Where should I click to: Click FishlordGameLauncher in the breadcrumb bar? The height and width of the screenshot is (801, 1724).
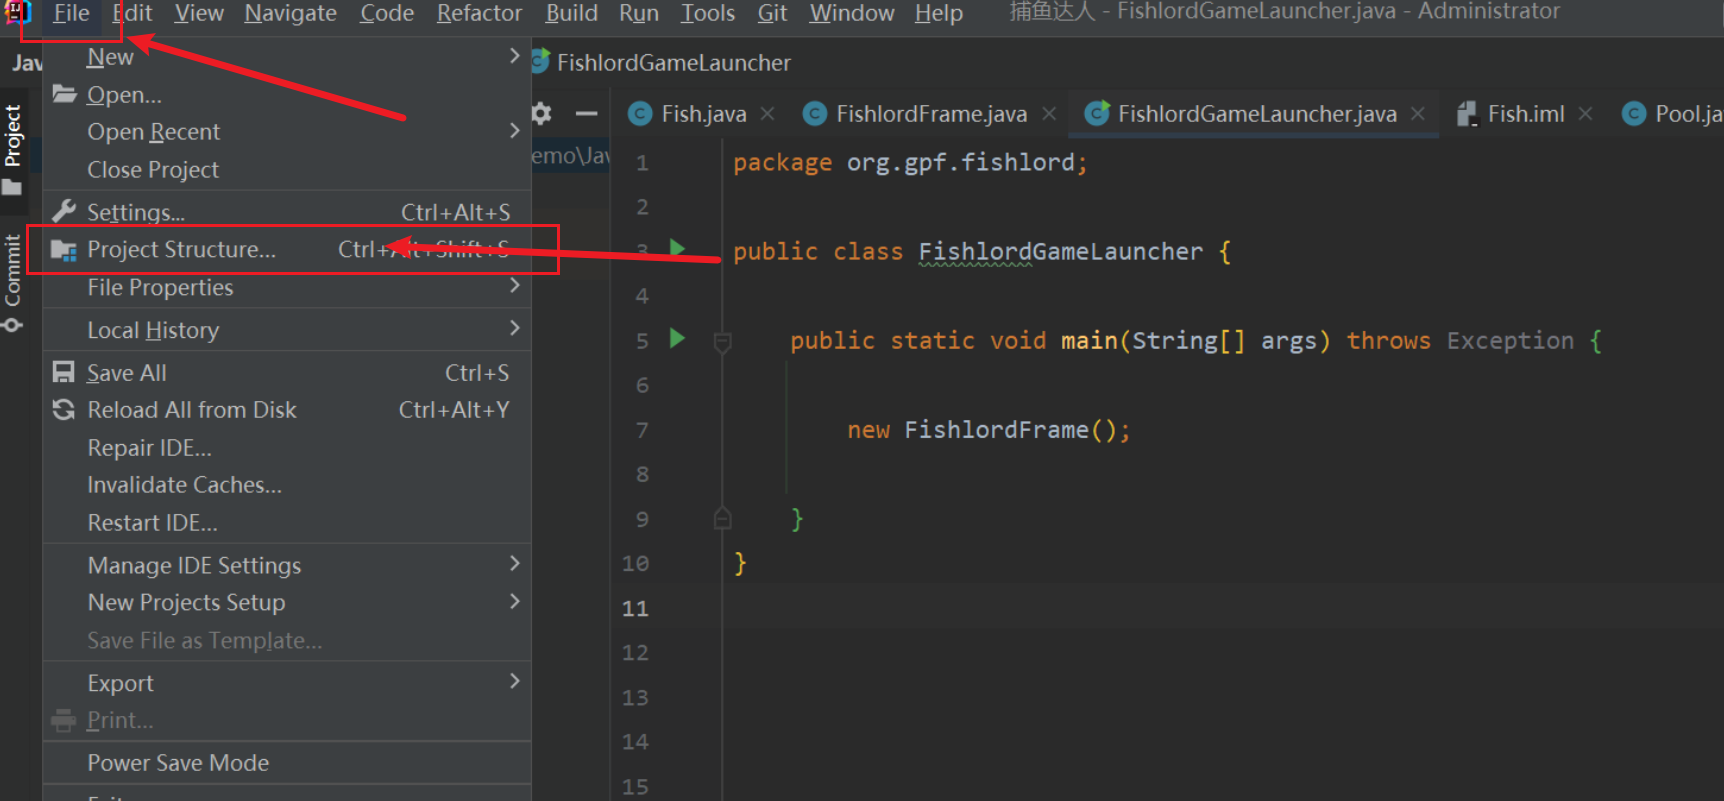673,63
